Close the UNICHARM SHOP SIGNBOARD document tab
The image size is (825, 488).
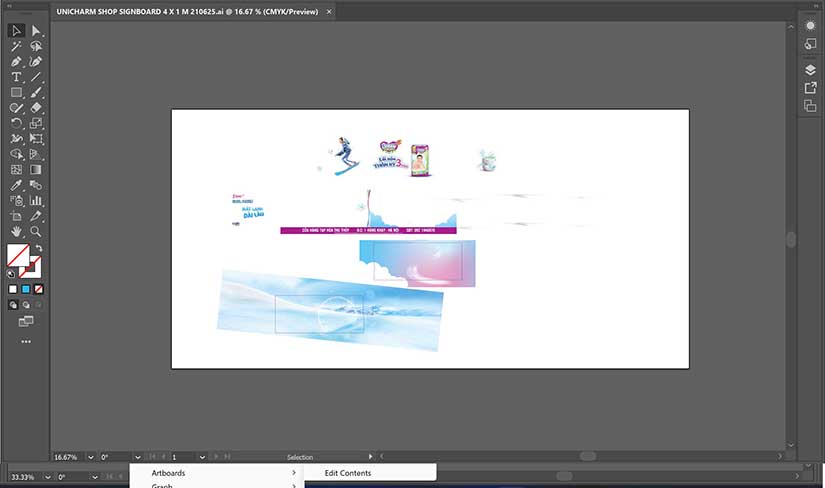click(x=329, y=12)
